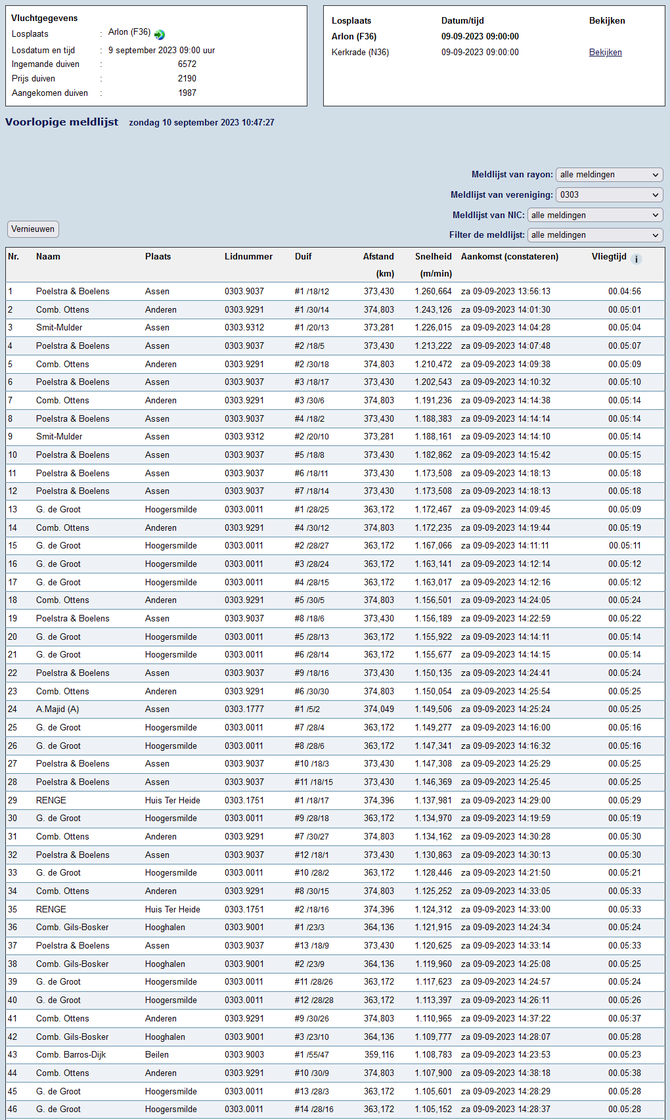Click arrival time 09-09-2023 14:38:18
Viewport: 670px width, 1120px height.
click(511, 1073)
